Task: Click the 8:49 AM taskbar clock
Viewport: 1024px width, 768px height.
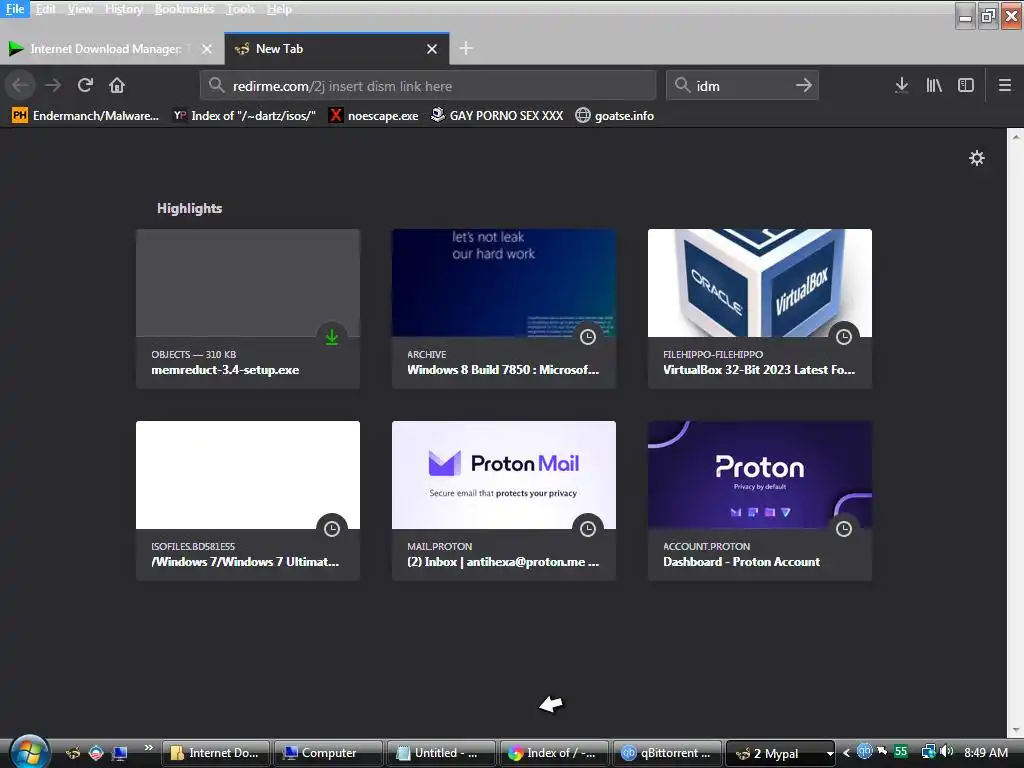Action: [x=985, y=753]
